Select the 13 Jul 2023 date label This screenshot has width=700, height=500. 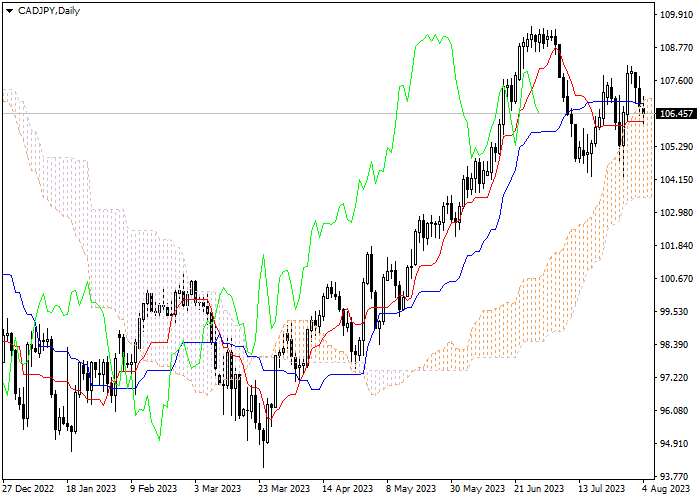pos(602,489)
